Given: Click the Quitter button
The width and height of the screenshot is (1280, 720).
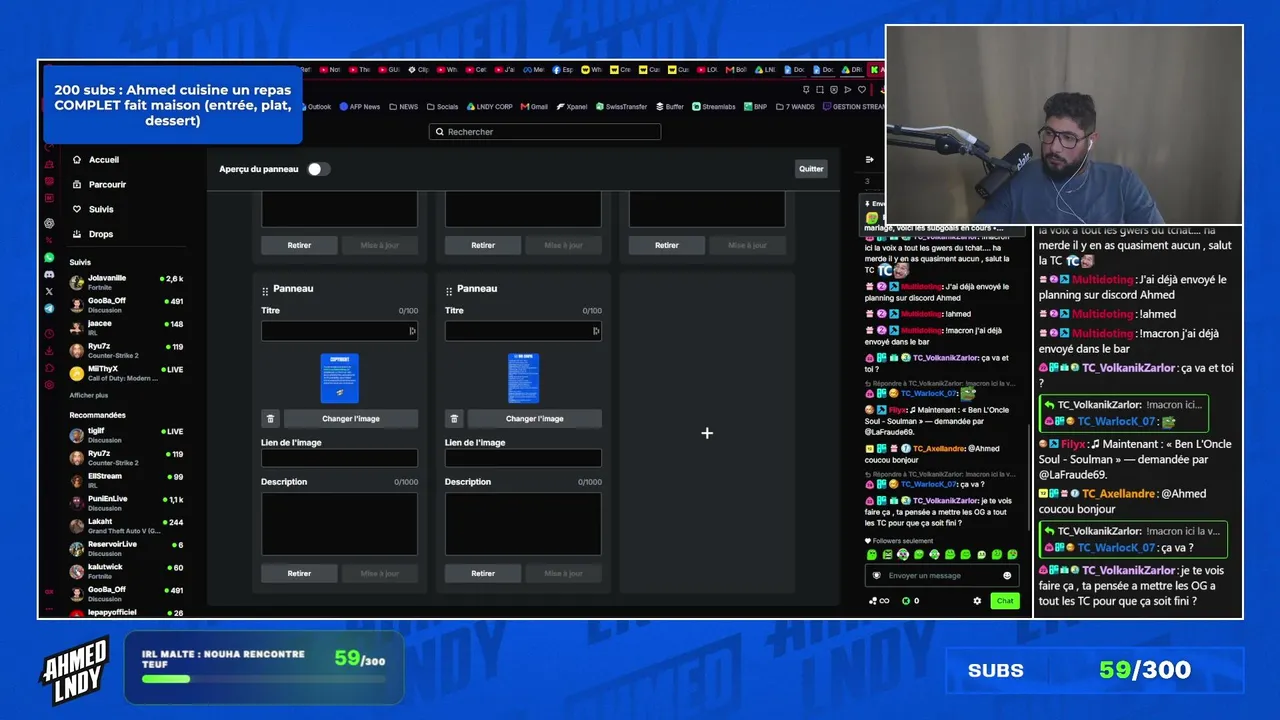Looking at the screenshot, I should 811,169.
